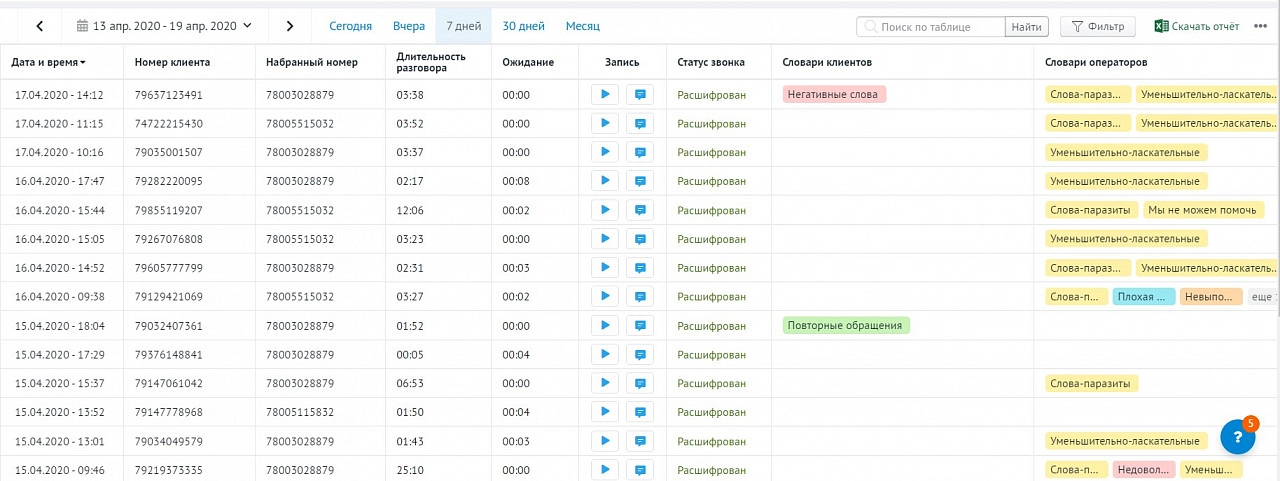
Task: Click duration value 12:06
Action: click(410, 210)
